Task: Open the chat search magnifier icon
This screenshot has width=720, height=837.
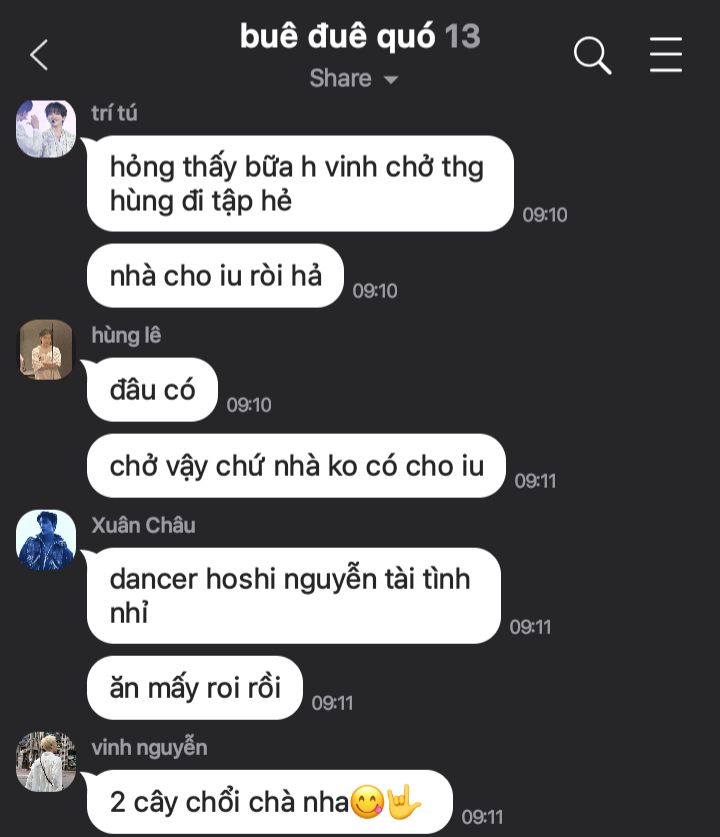Action: tap(592, 55)
